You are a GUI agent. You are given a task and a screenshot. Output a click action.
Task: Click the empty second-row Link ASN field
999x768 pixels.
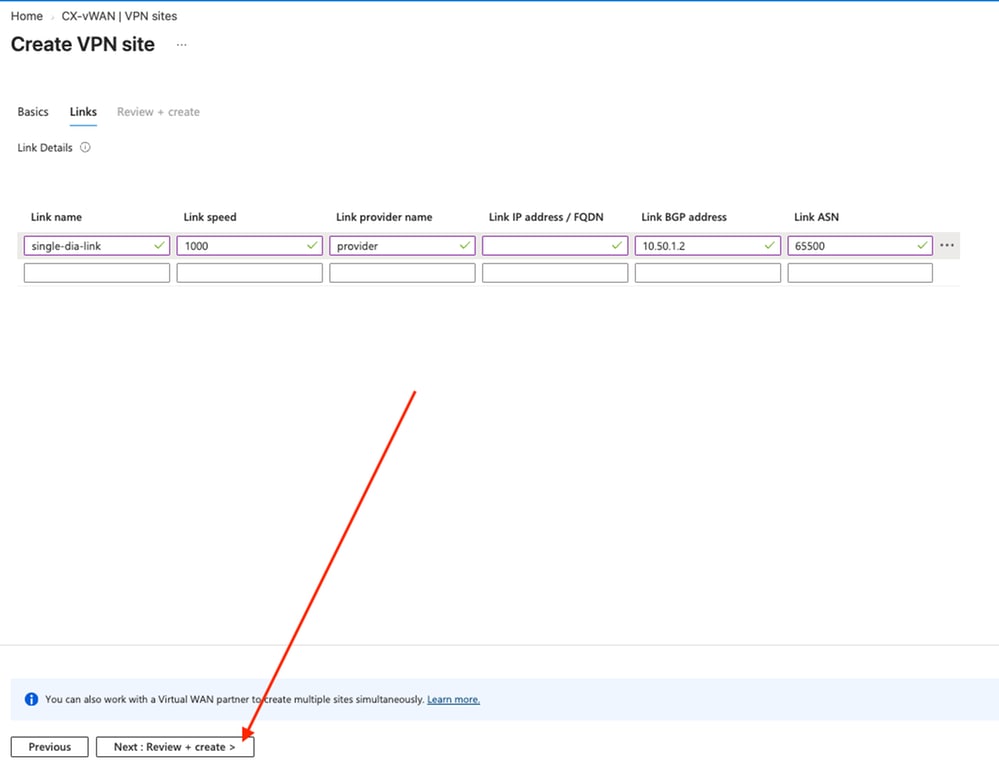tap(860, 273)
